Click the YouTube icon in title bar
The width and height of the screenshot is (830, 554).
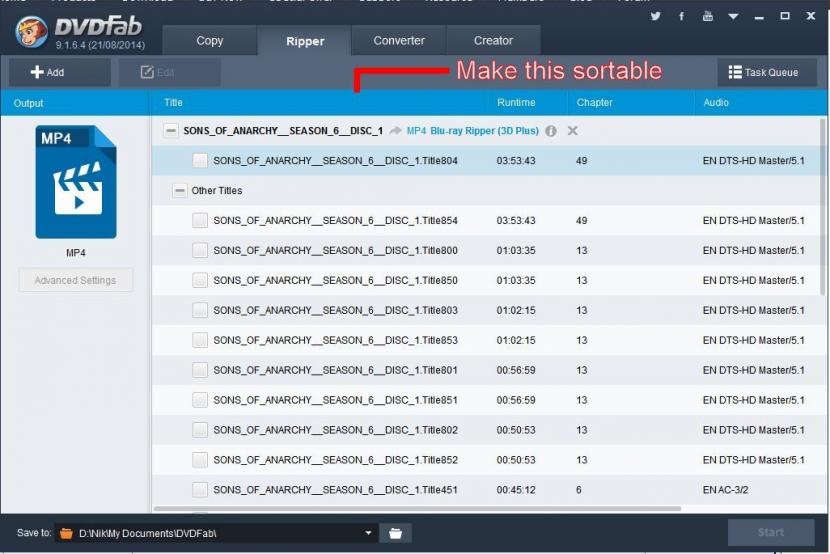(x=707, y=16)
